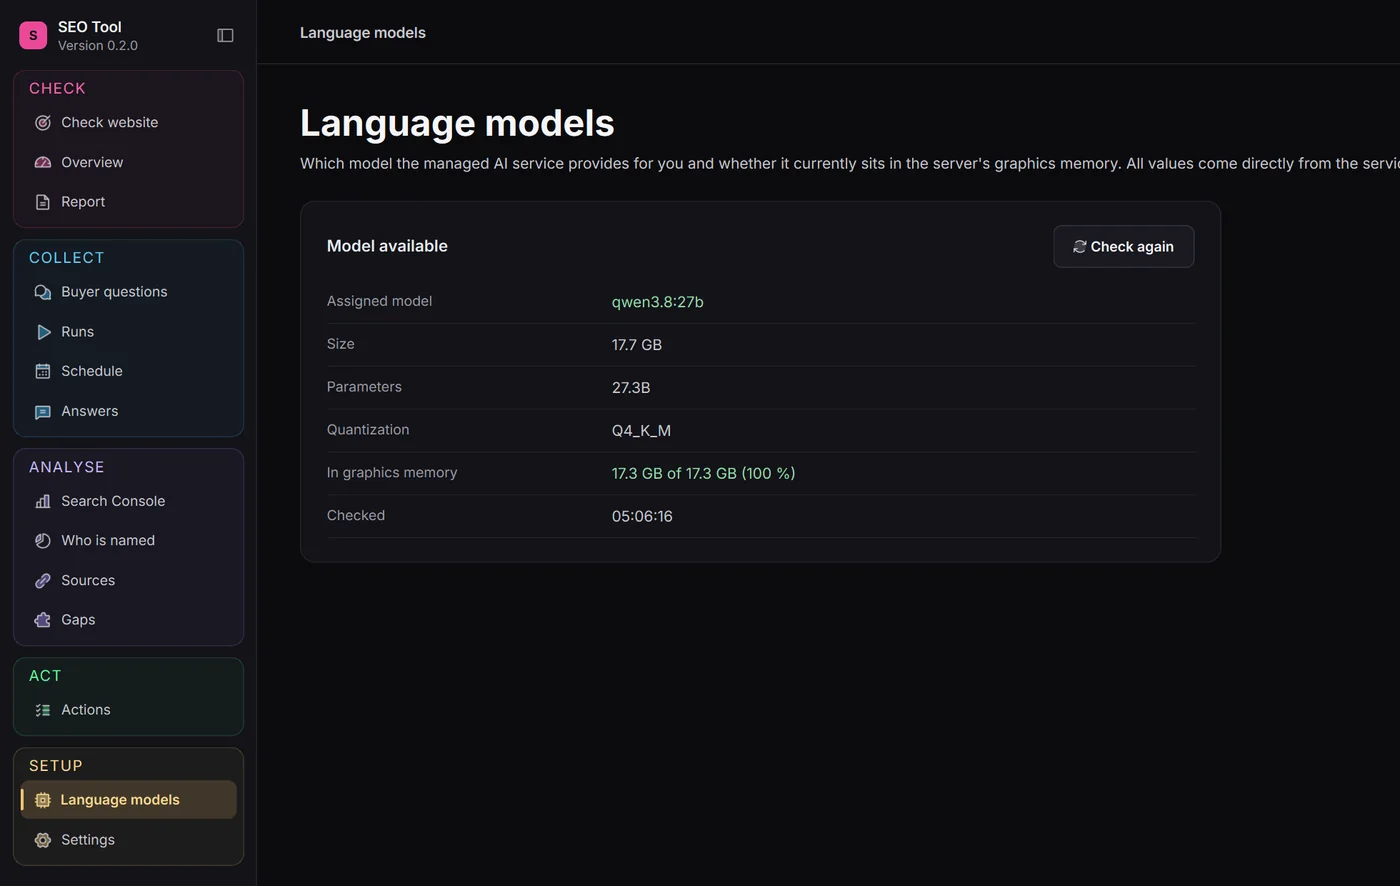Image resolution: width=1400 pixels, height=886 pixels.
Task: Open the Who is named item
Action: click(128, 541)
